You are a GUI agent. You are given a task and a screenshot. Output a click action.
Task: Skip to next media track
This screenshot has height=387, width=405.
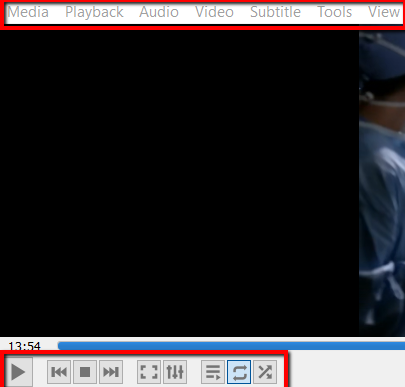point(111,372)
